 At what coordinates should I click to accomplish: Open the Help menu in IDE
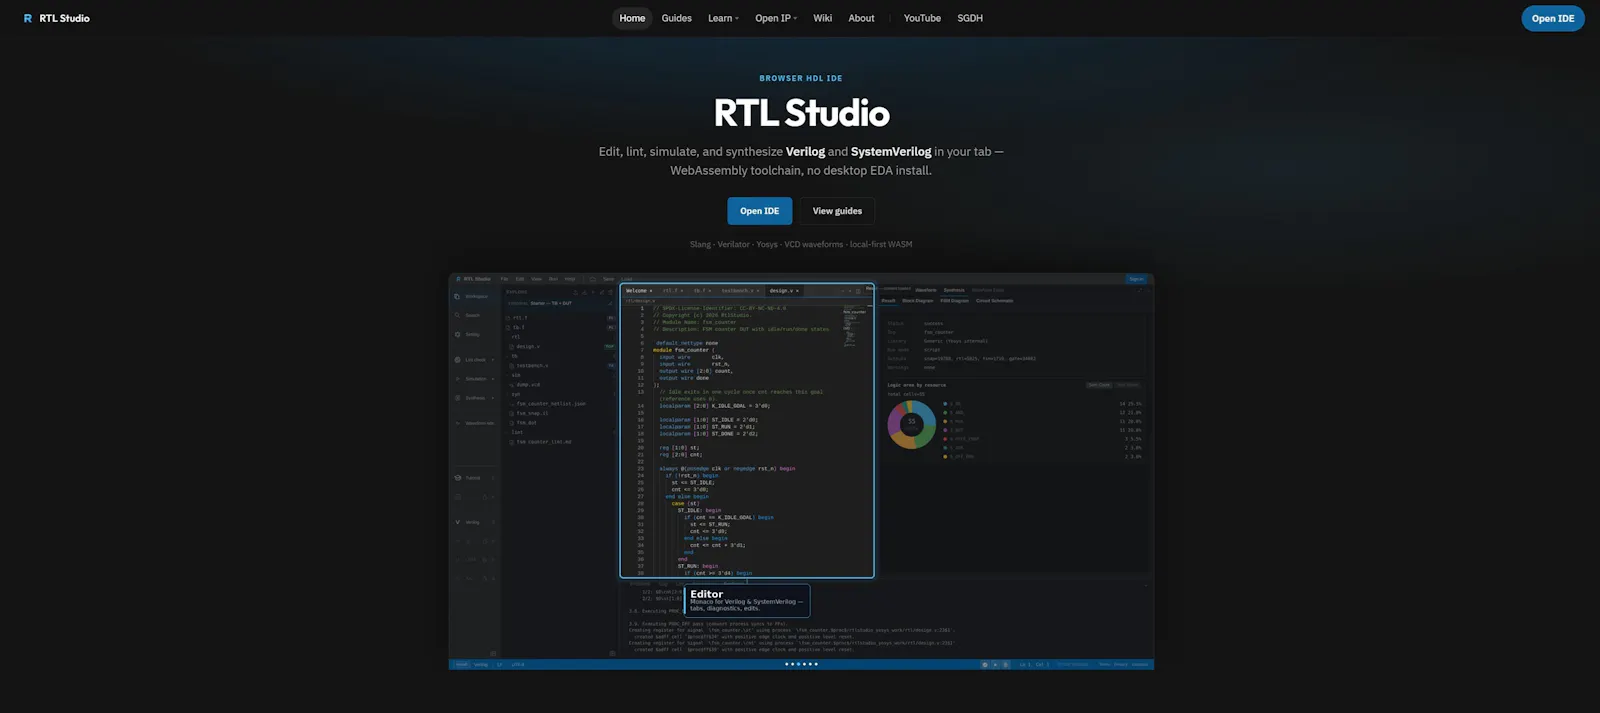[x=570, y=279]
